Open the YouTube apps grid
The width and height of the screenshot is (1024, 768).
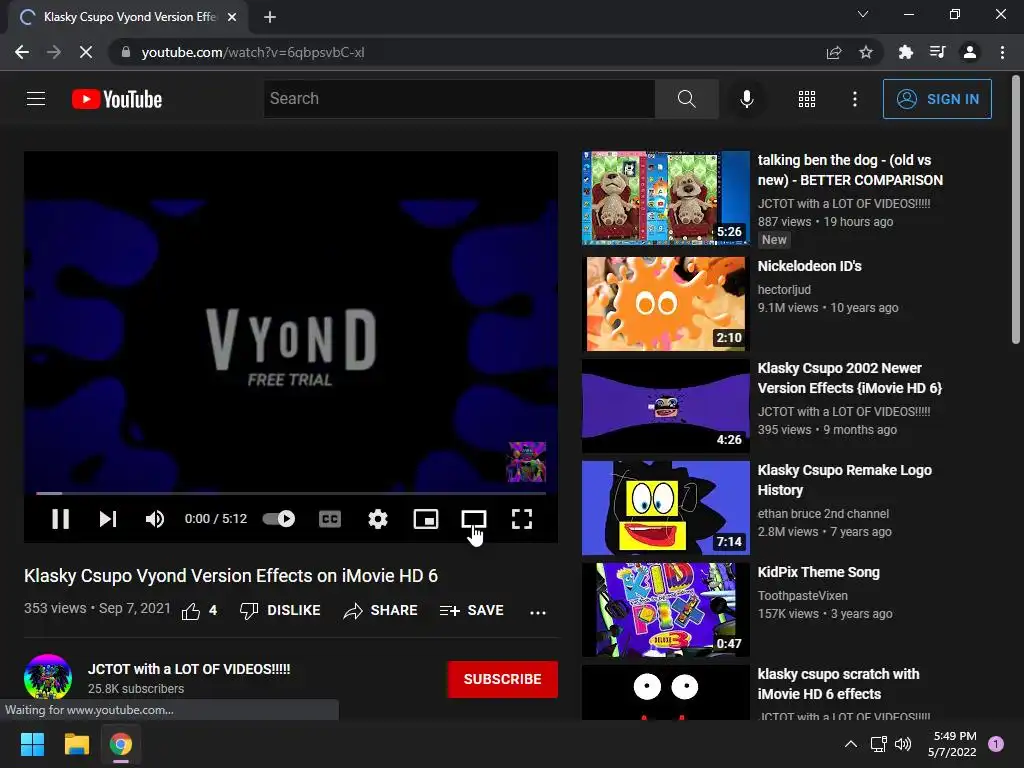point(807,99)
